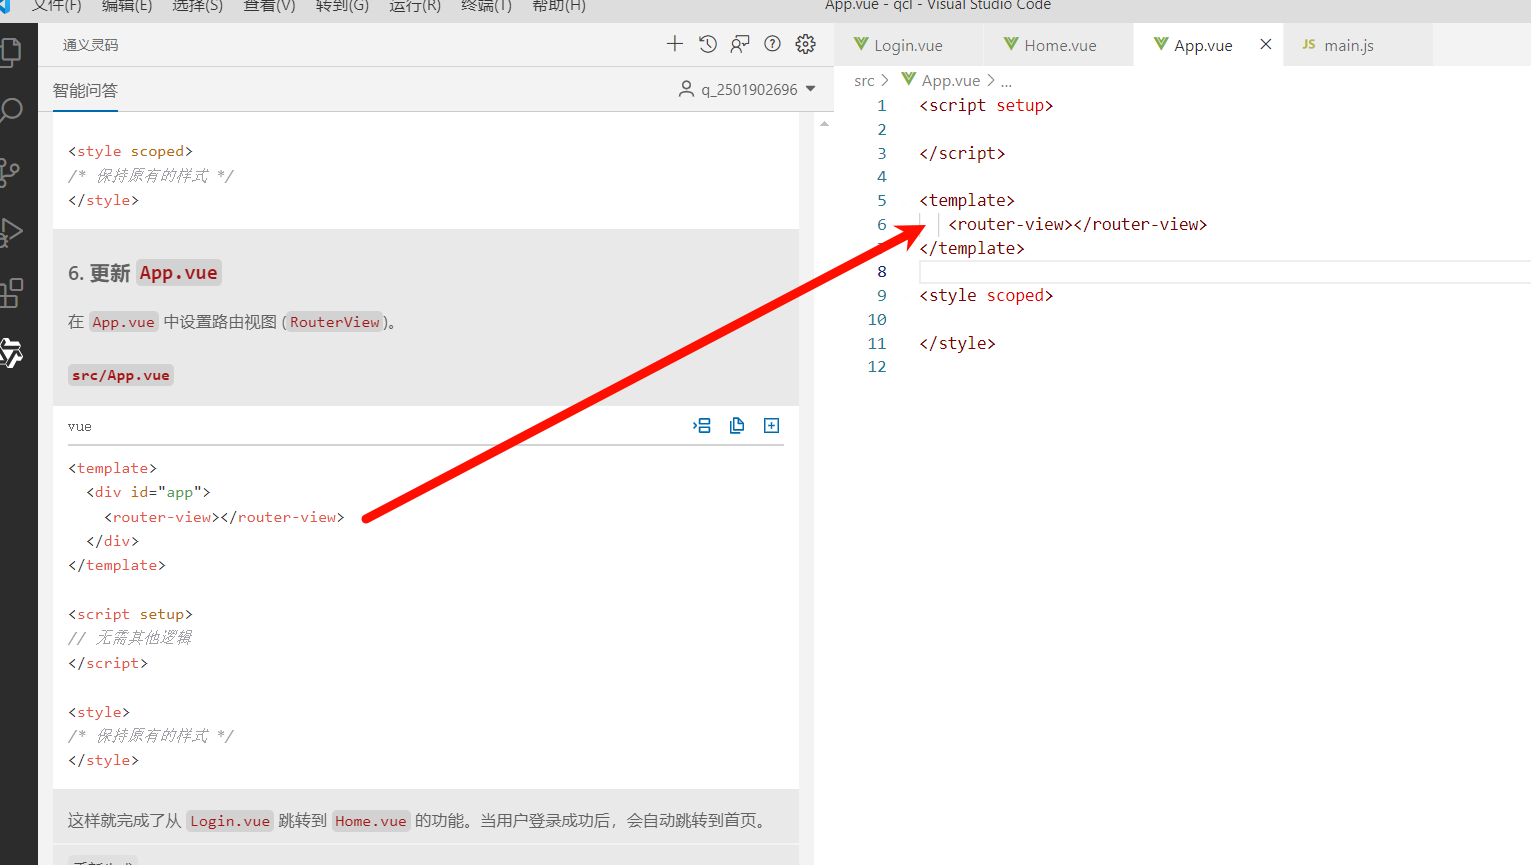Place cursor on empty editor line 8
The width and height of the screenshot is (1531, 865).
click(1225, 272)
